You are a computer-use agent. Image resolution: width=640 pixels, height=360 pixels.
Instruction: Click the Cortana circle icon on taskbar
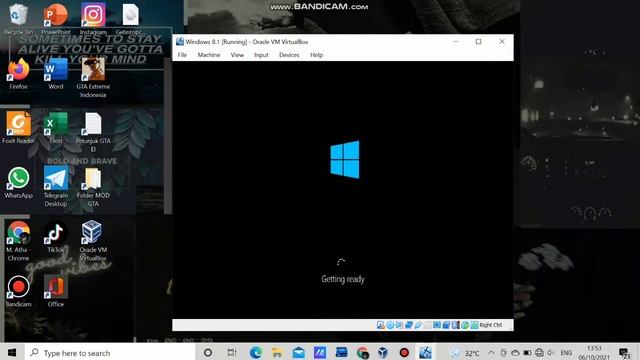(207, 353)
